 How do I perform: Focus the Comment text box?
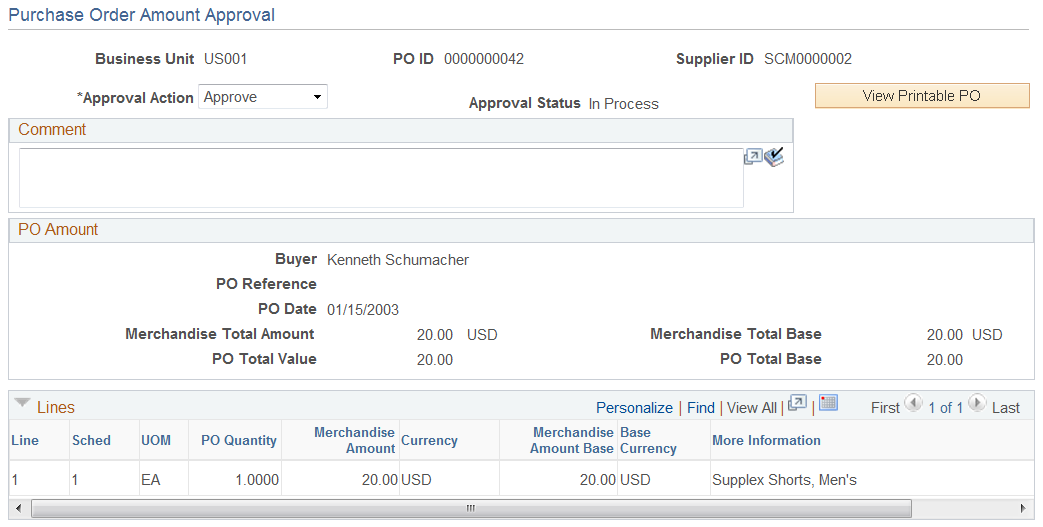[x=381, y=178]
